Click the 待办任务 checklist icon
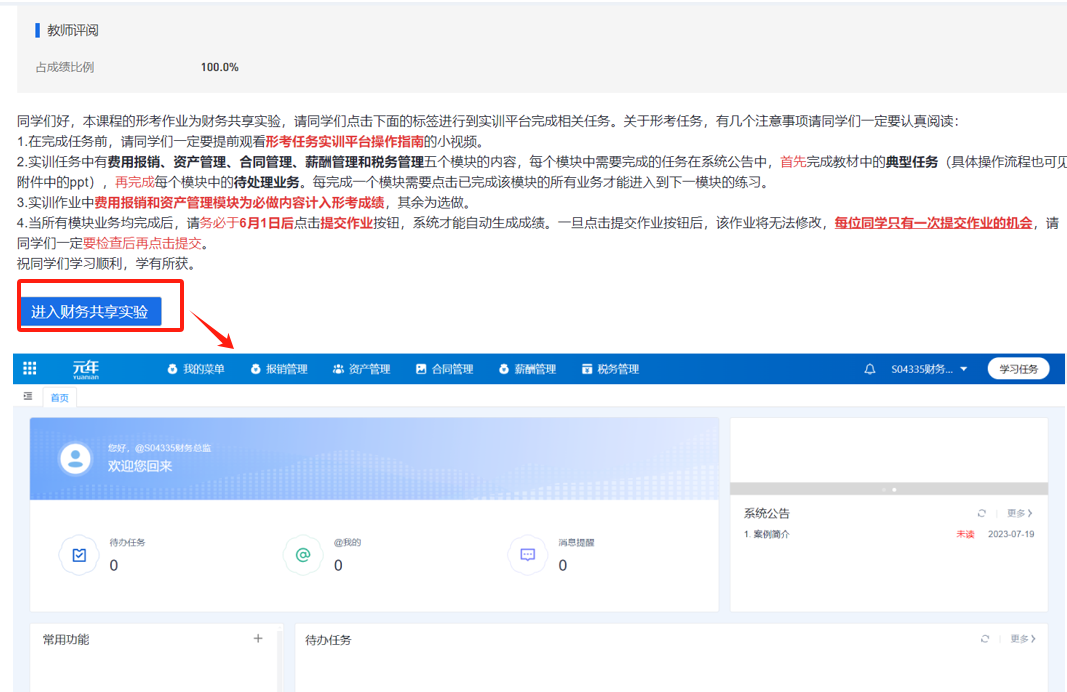The height and width of the screenshot is (692, 1067). pos(78,554)
